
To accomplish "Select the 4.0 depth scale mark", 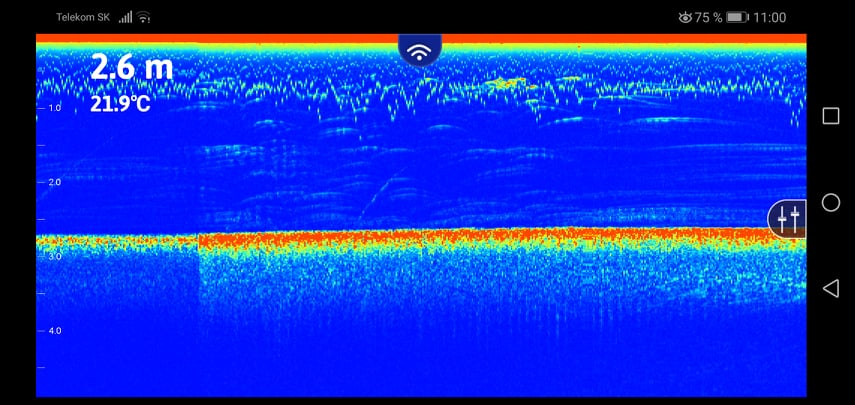I will tap(55, 330).
